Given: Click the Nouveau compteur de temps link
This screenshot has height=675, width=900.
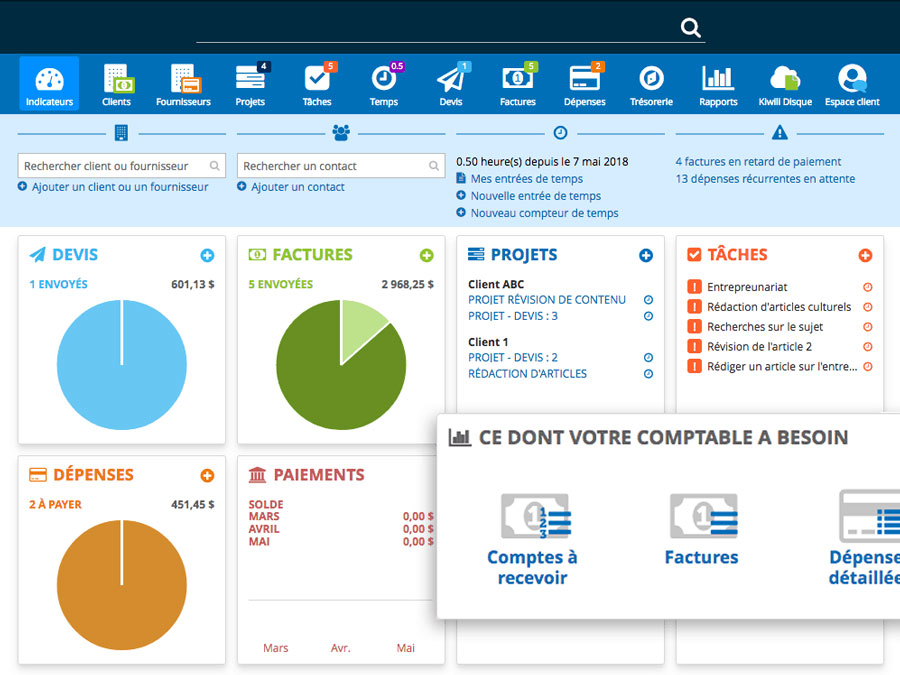Looking at the screenshot, I should (544, 213).
